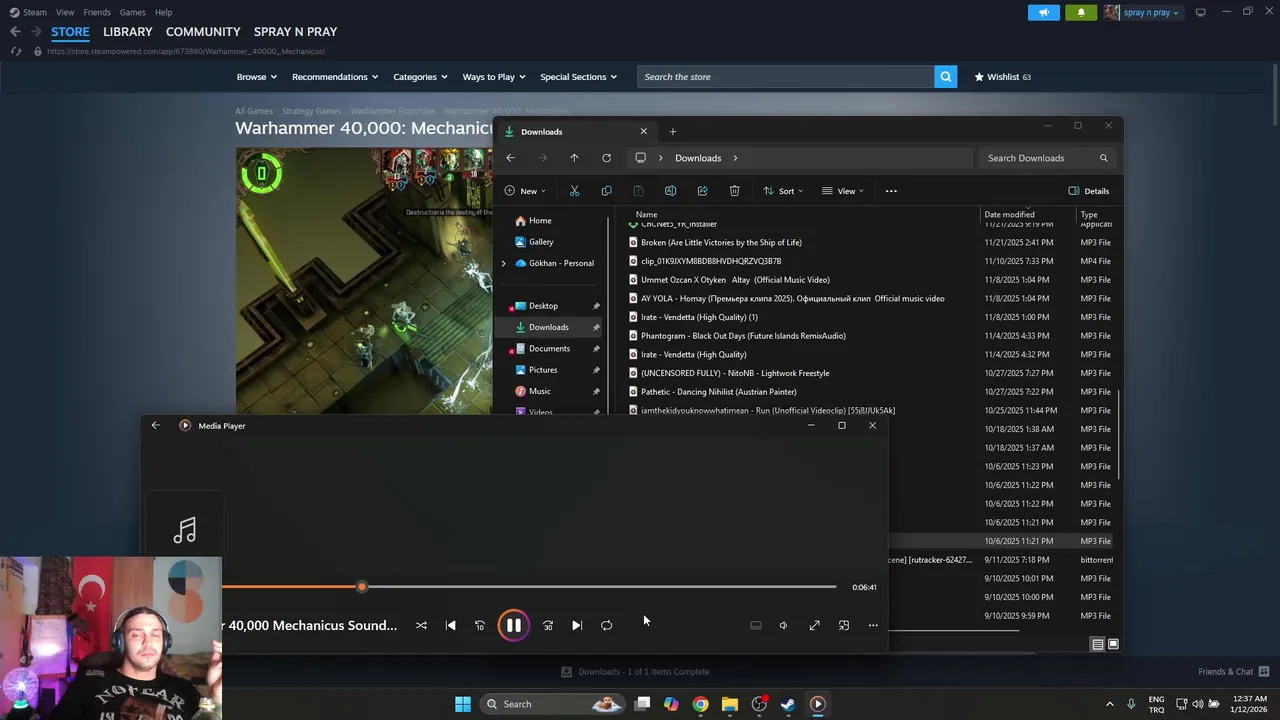The image size is (1280, 720).
Task: Open the Steam Wishlist link
Action: 1002,77
